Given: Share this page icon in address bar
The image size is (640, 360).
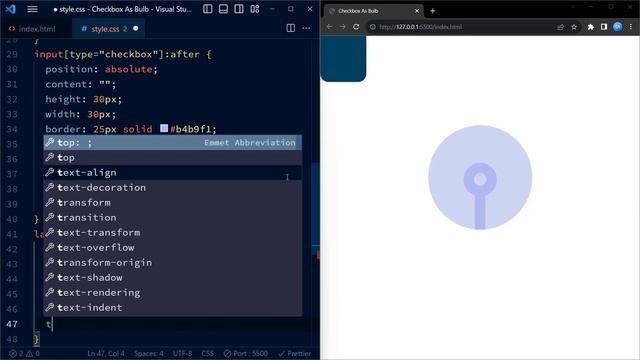Looking at the screenshot, I should point(560,27).
